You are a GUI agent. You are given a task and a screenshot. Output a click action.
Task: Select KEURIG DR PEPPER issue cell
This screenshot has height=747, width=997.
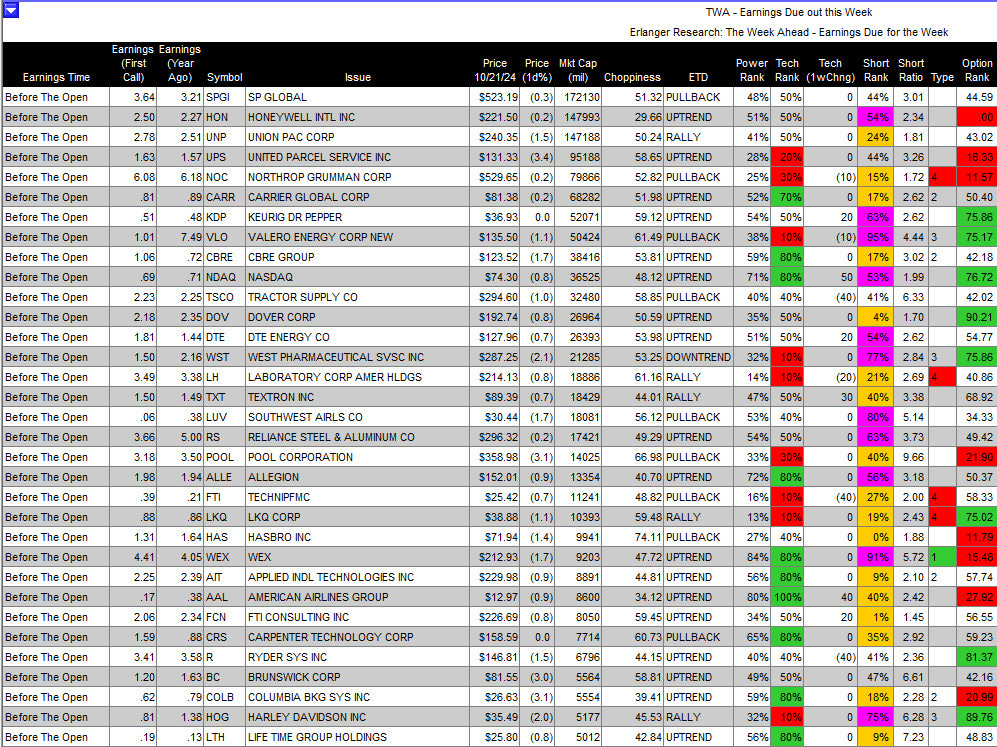point(357,217)
